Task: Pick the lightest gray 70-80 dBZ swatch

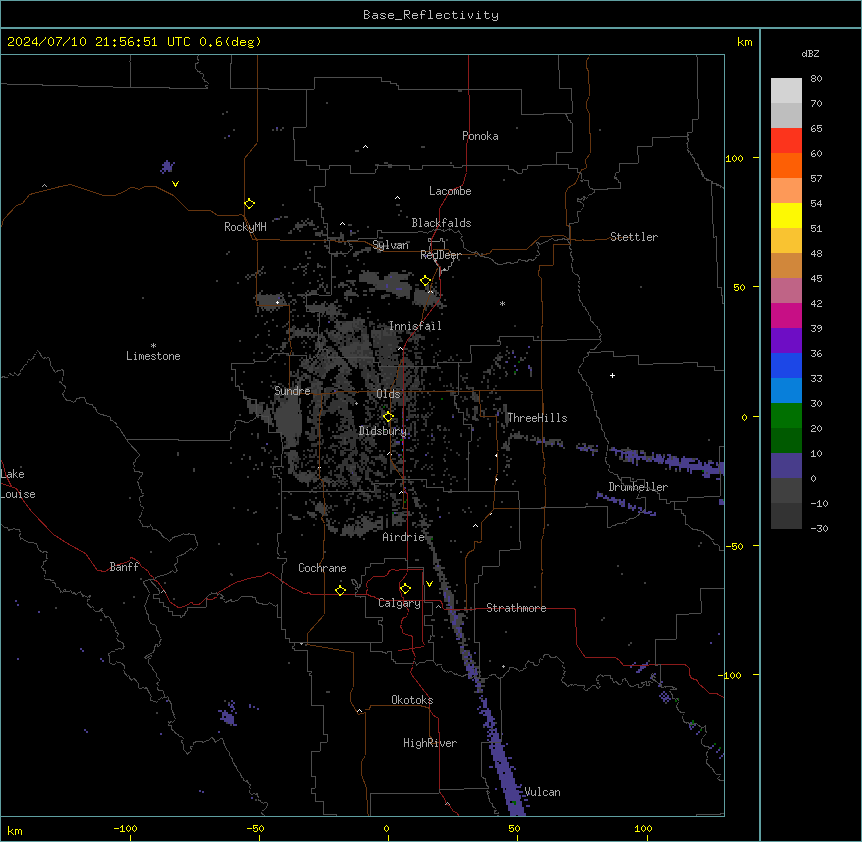Action: coord(786,91)
